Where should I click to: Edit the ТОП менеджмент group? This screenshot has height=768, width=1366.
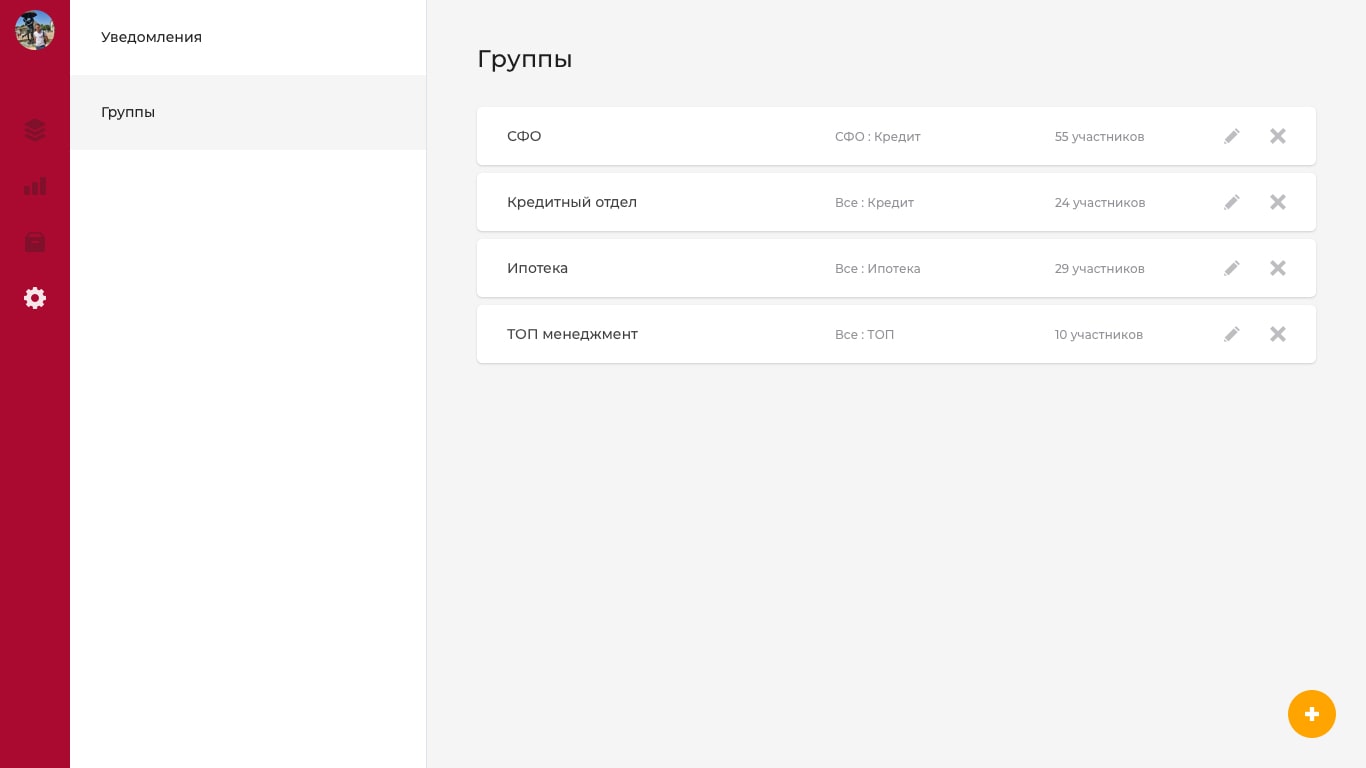pyautogui.click(x=1232, y=334)
